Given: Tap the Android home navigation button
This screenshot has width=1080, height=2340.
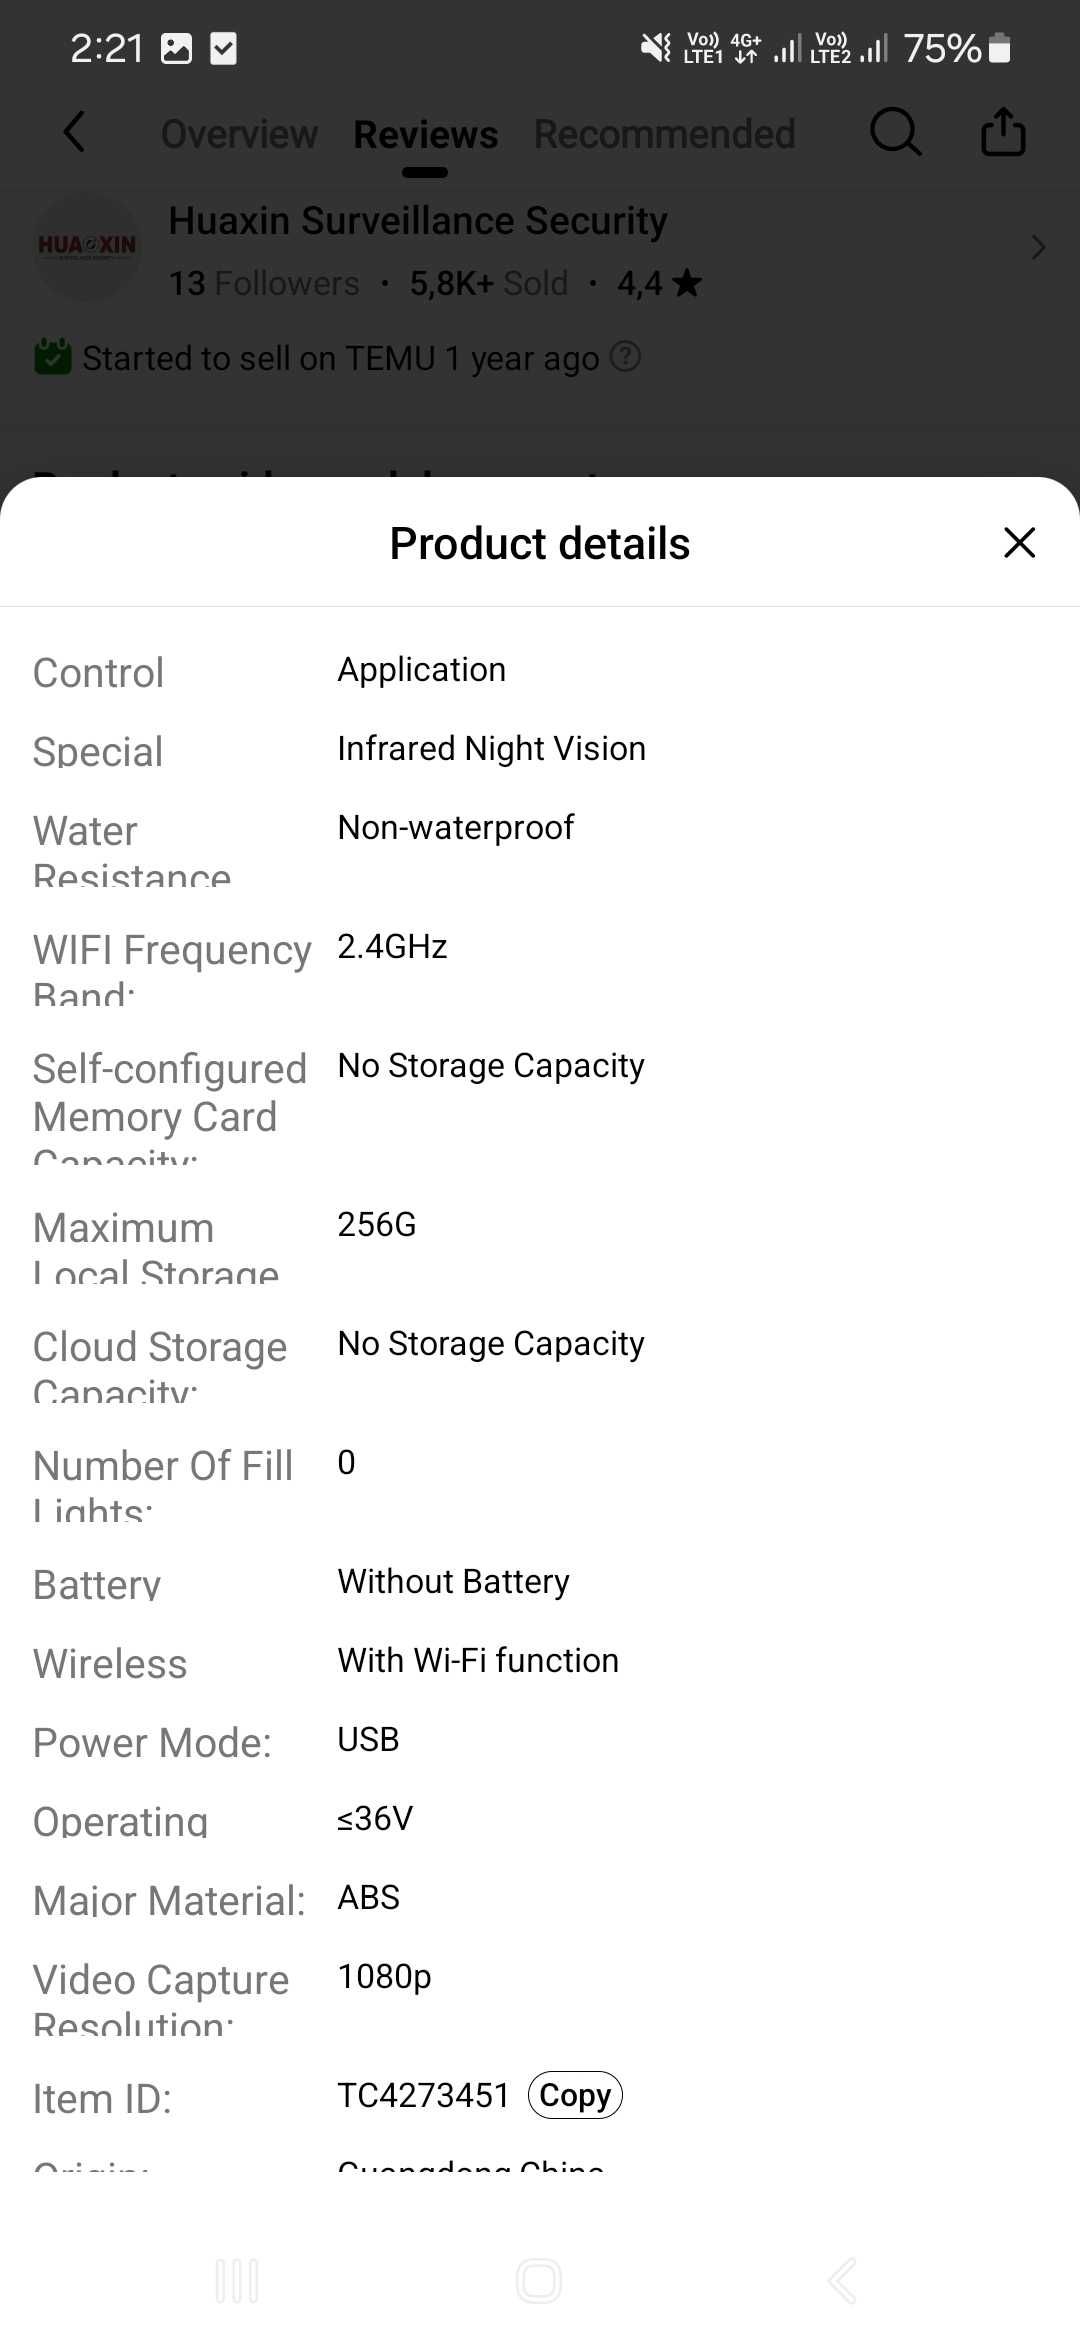Looking at the screenshot, I should click(x=539, y=2281).
